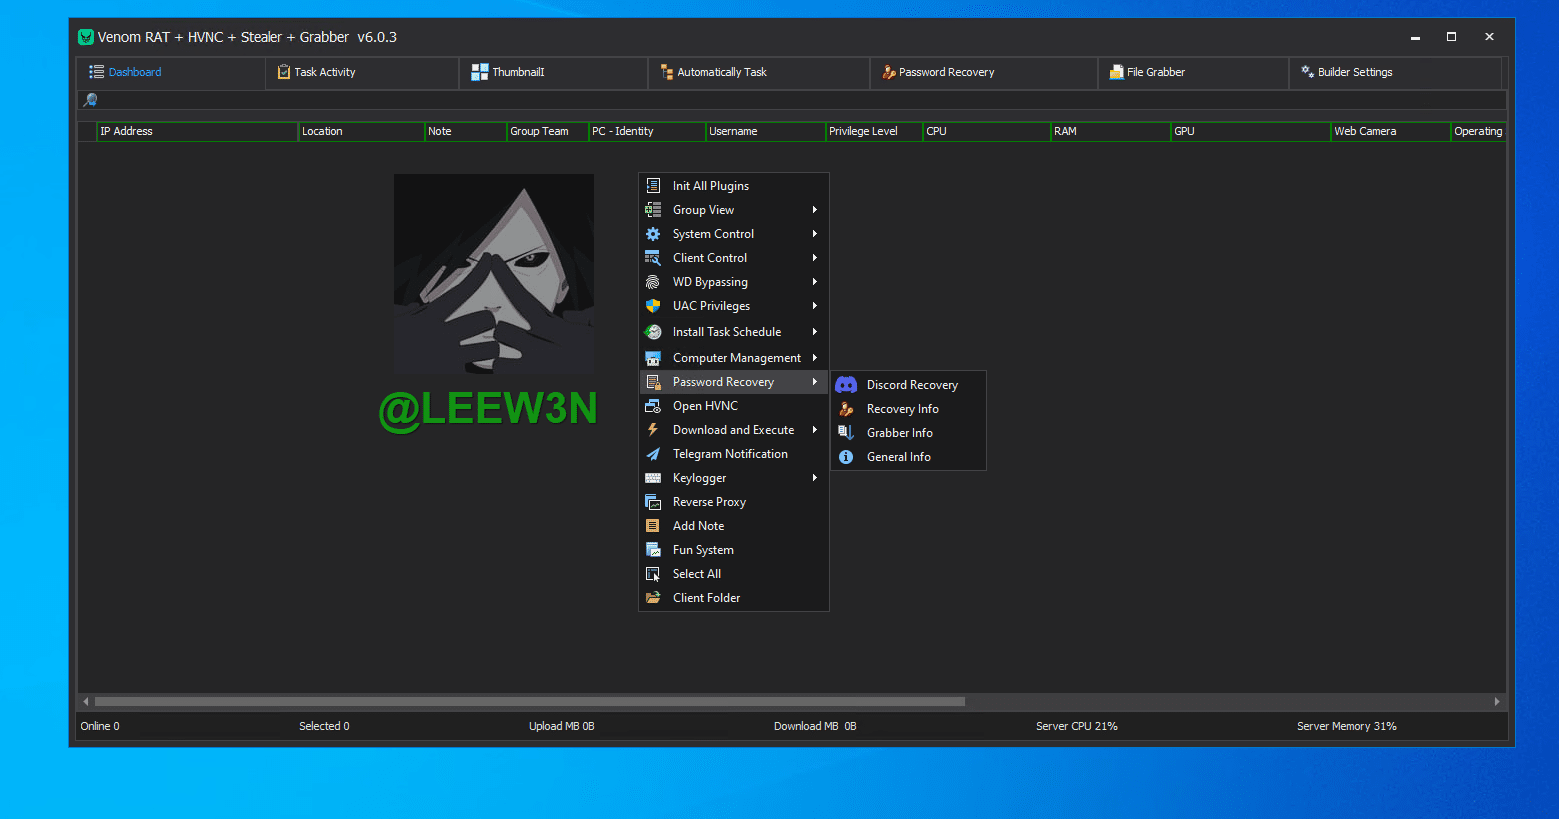Viewport: 1559px width, 819px height.
Task: Click the magnifier search icon below tabs
Action: tap(90, 100)
